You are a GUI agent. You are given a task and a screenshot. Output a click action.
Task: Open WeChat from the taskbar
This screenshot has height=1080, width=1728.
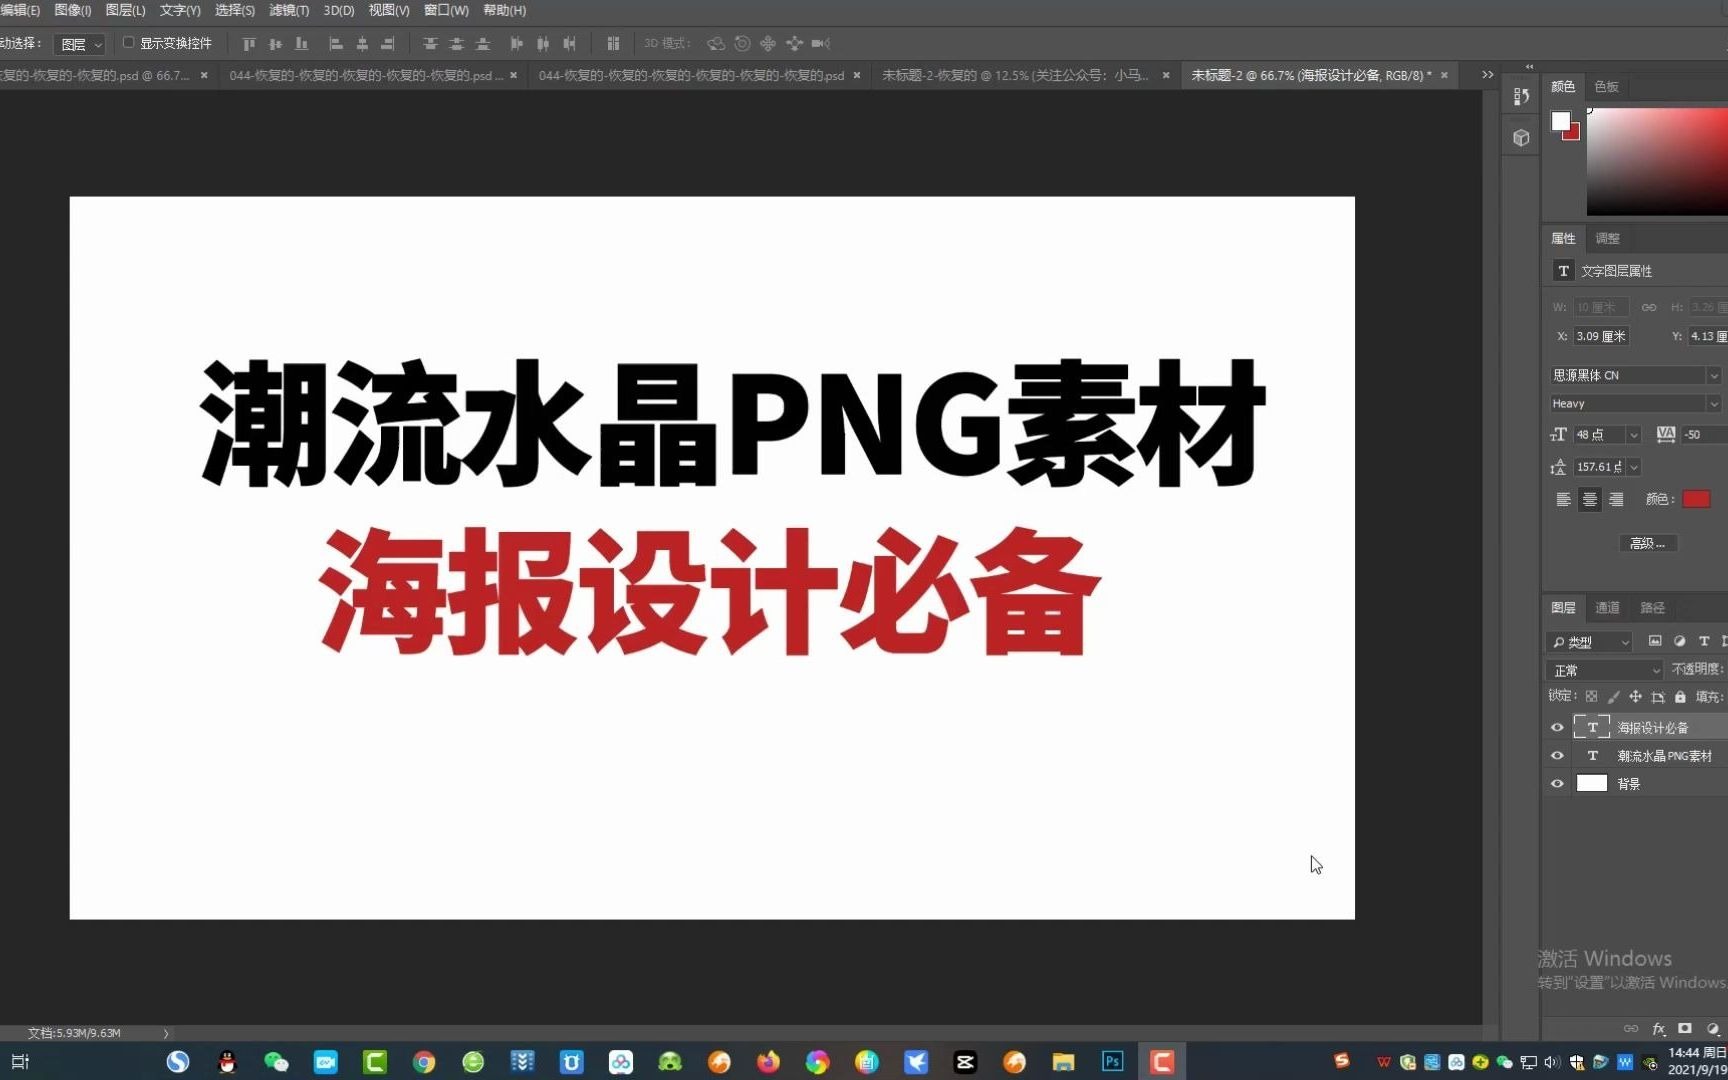pos(276,1062)
